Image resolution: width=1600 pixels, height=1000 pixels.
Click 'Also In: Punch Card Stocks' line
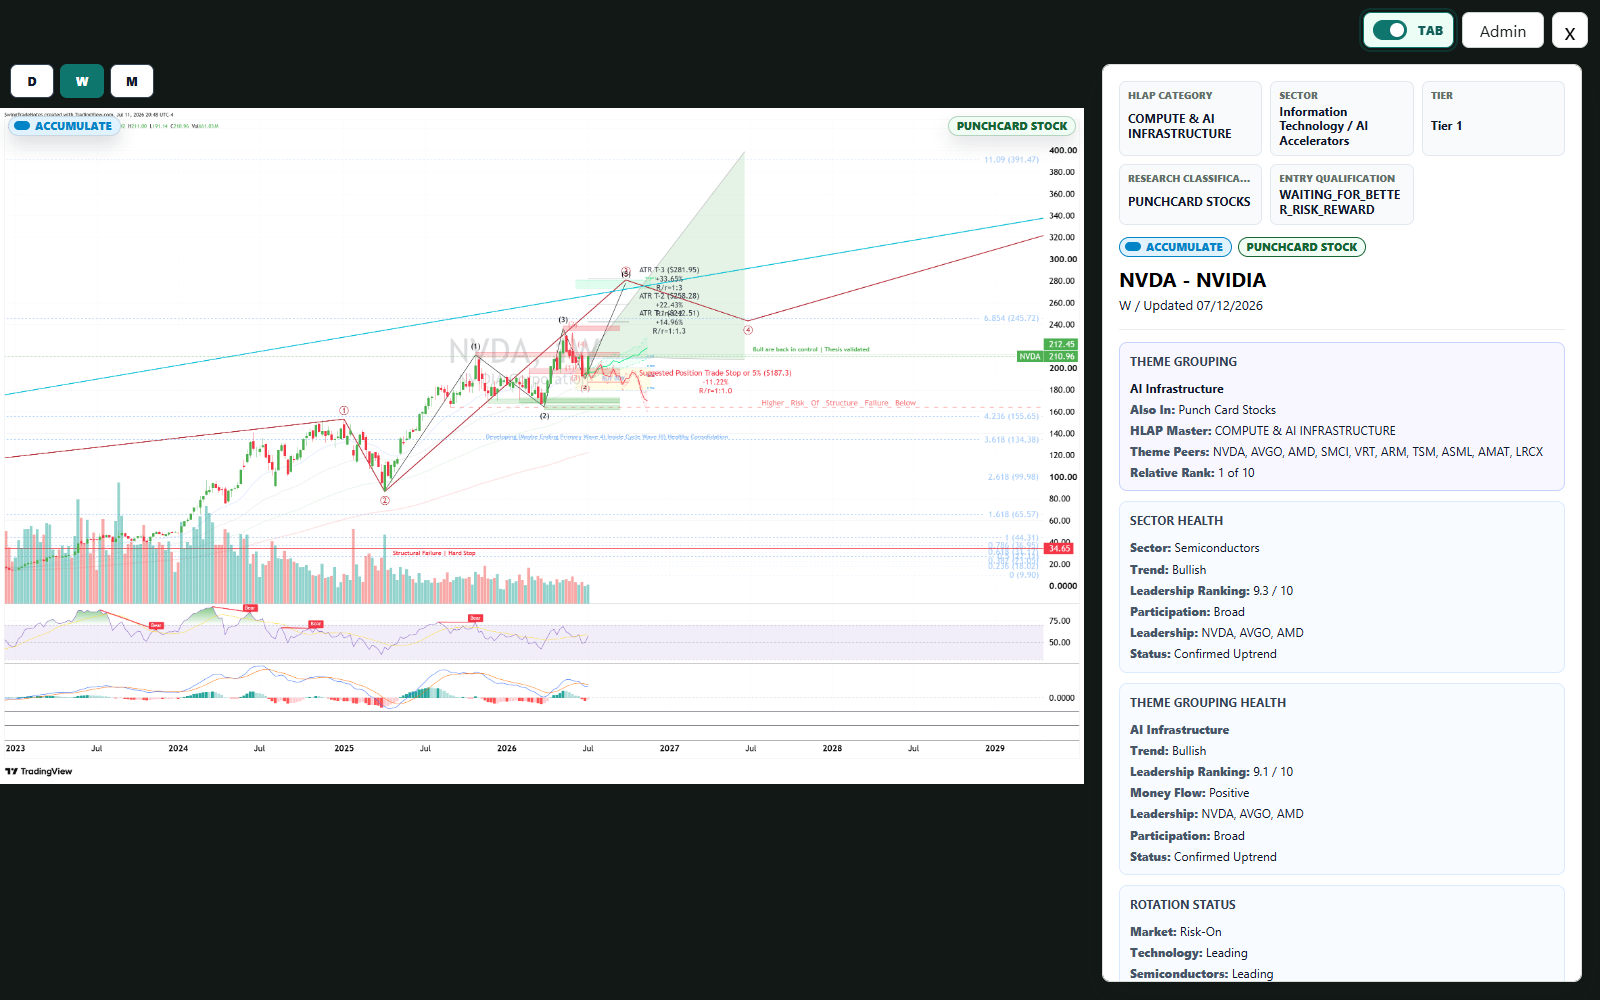1203,410
